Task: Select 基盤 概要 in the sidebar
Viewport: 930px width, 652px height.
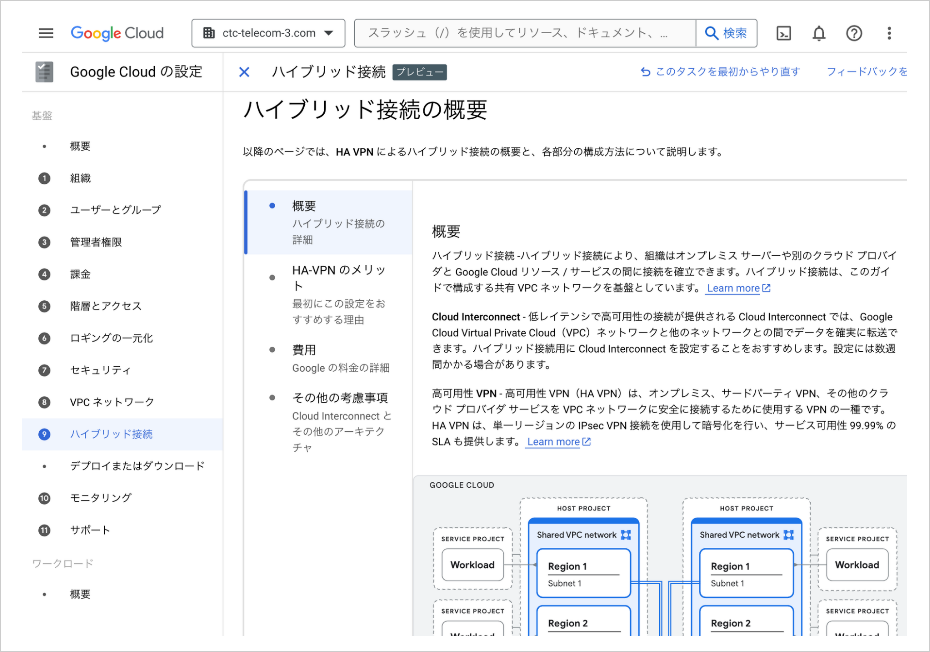Action: (x=123, y=147)
